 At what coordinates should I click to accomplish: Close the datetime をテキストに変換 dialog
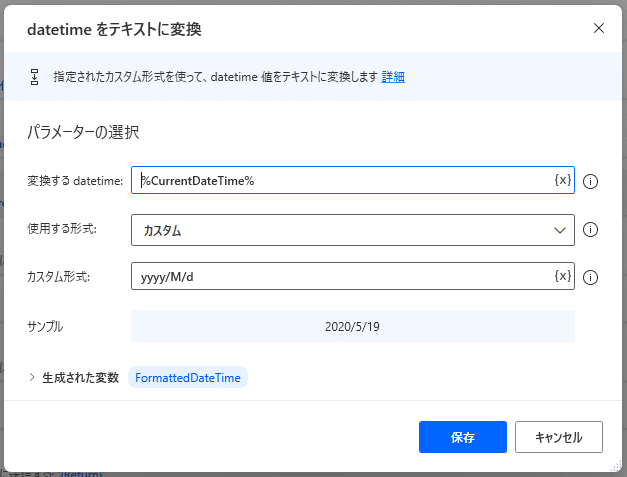599,28
